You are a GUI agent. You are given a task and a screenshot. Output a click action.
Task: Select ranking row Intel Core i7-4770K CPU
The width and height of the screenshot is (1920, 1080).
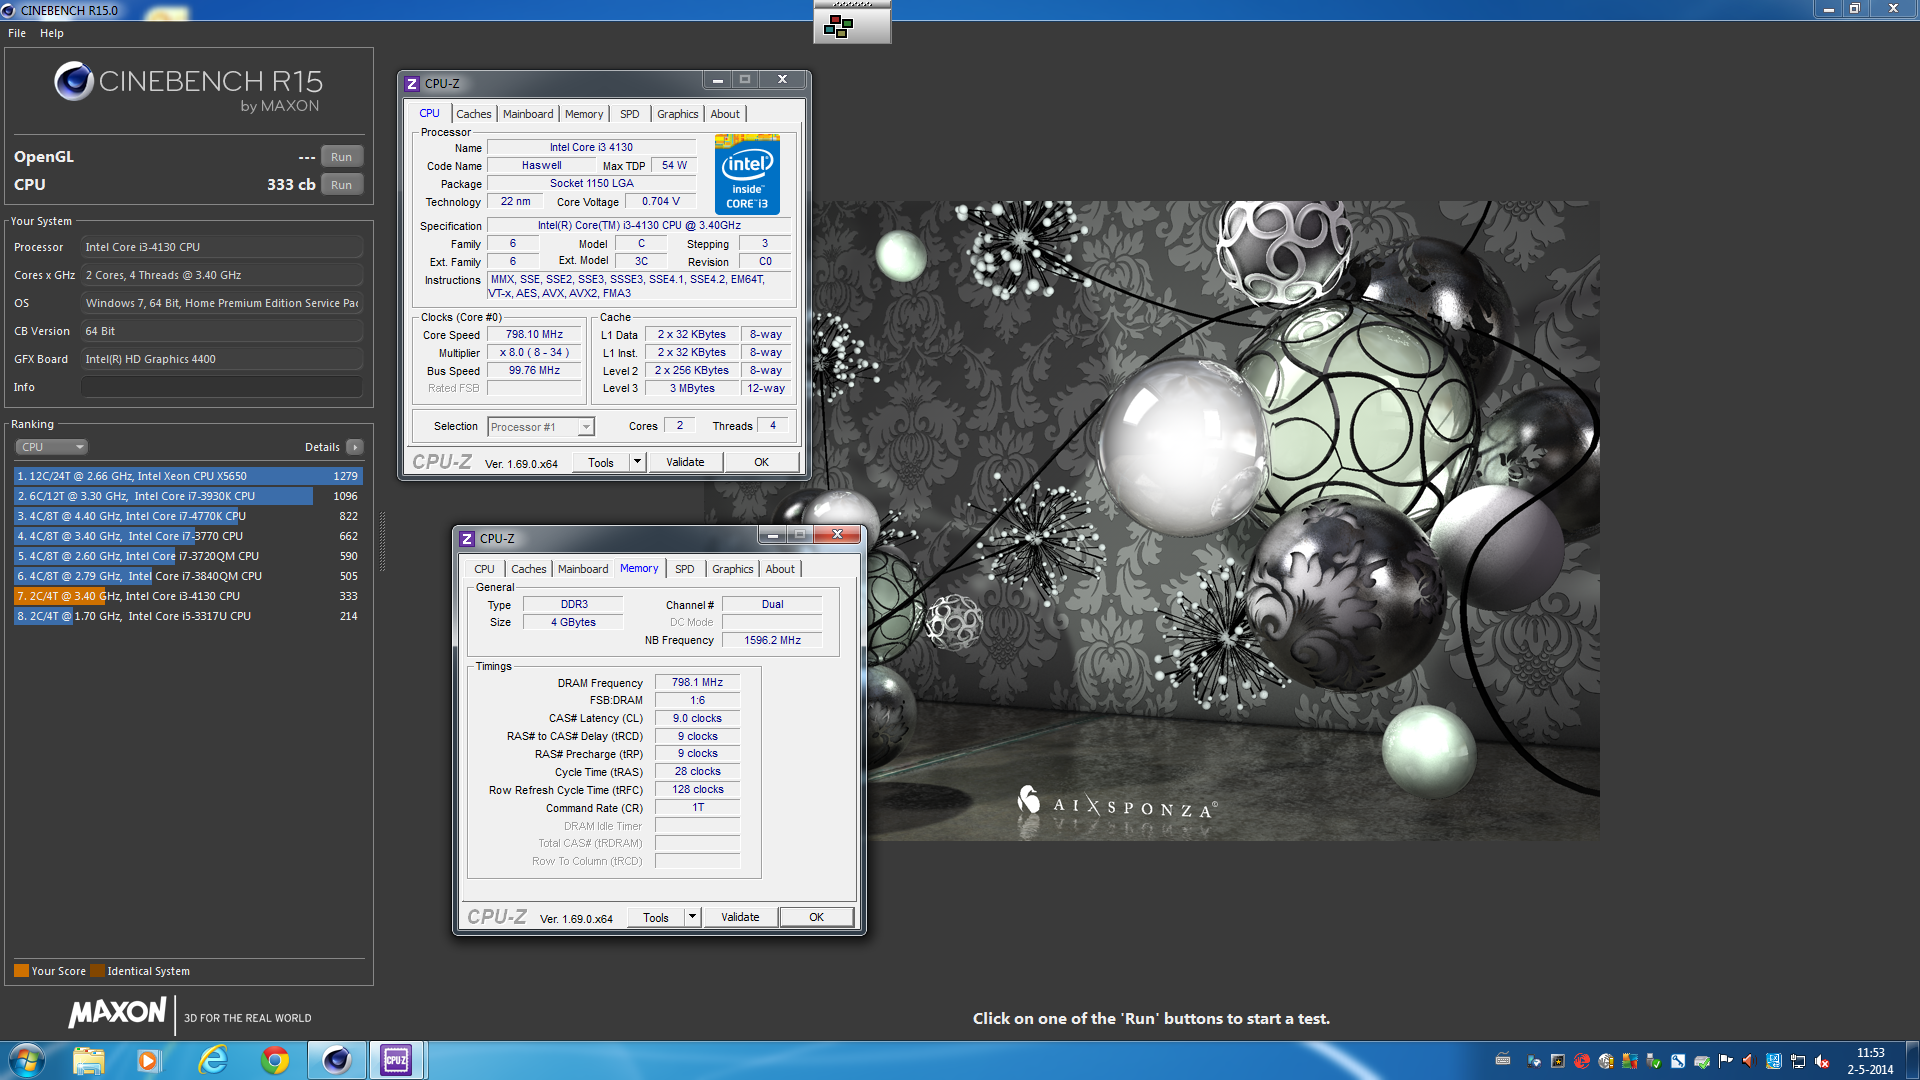[188, 516]
